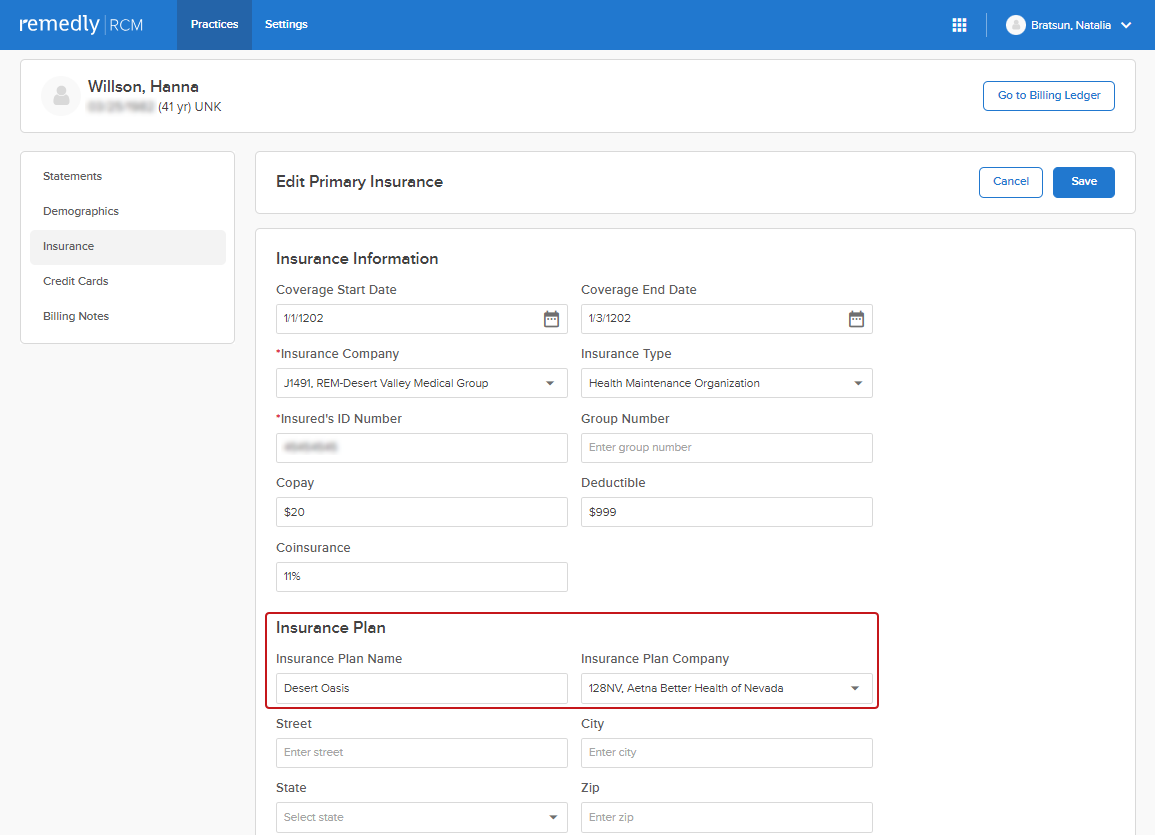Image resolution: width=1155 pixels, height=835 pixels.
Task: Open Coverage Start Date calendar icon
Action: 551,319
